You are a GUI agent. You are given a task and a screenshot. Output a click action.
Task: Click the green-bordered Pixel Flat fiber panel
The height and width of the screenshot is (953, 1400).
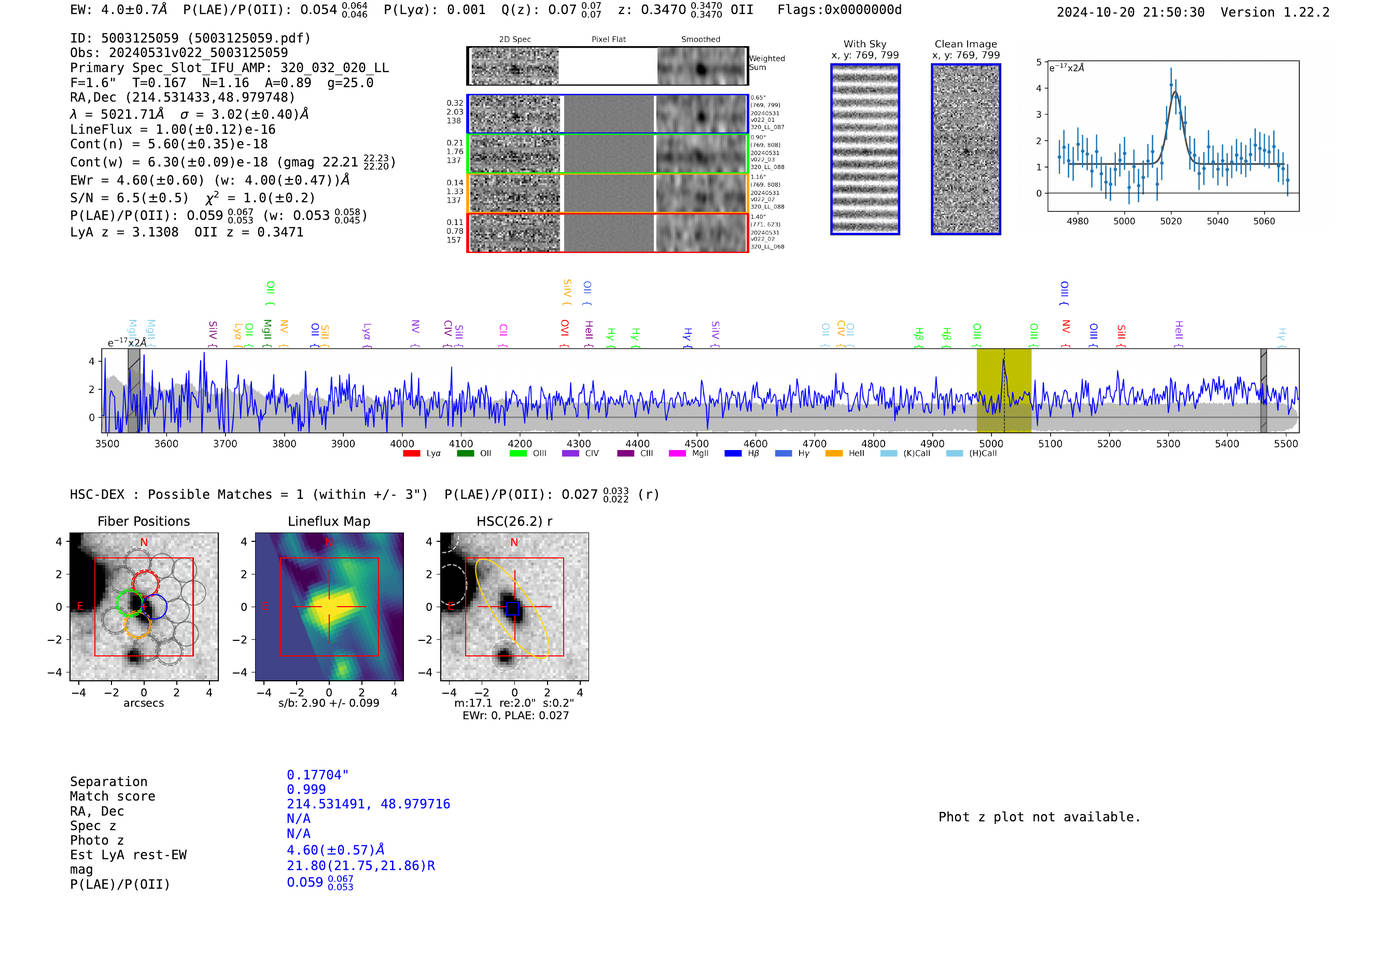pyautogui.click(x=608, y=154)
